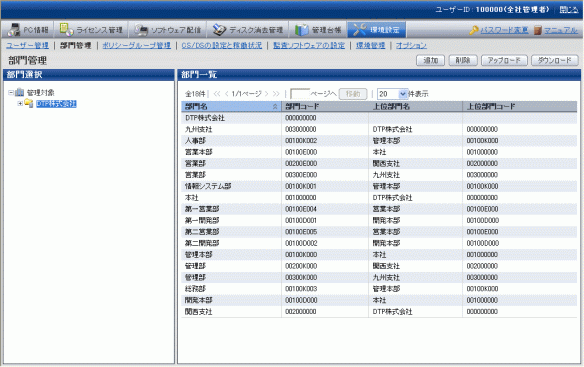Open the マニュアル link
The width and height of the screenshot is (584, 367).
(561, 30)
